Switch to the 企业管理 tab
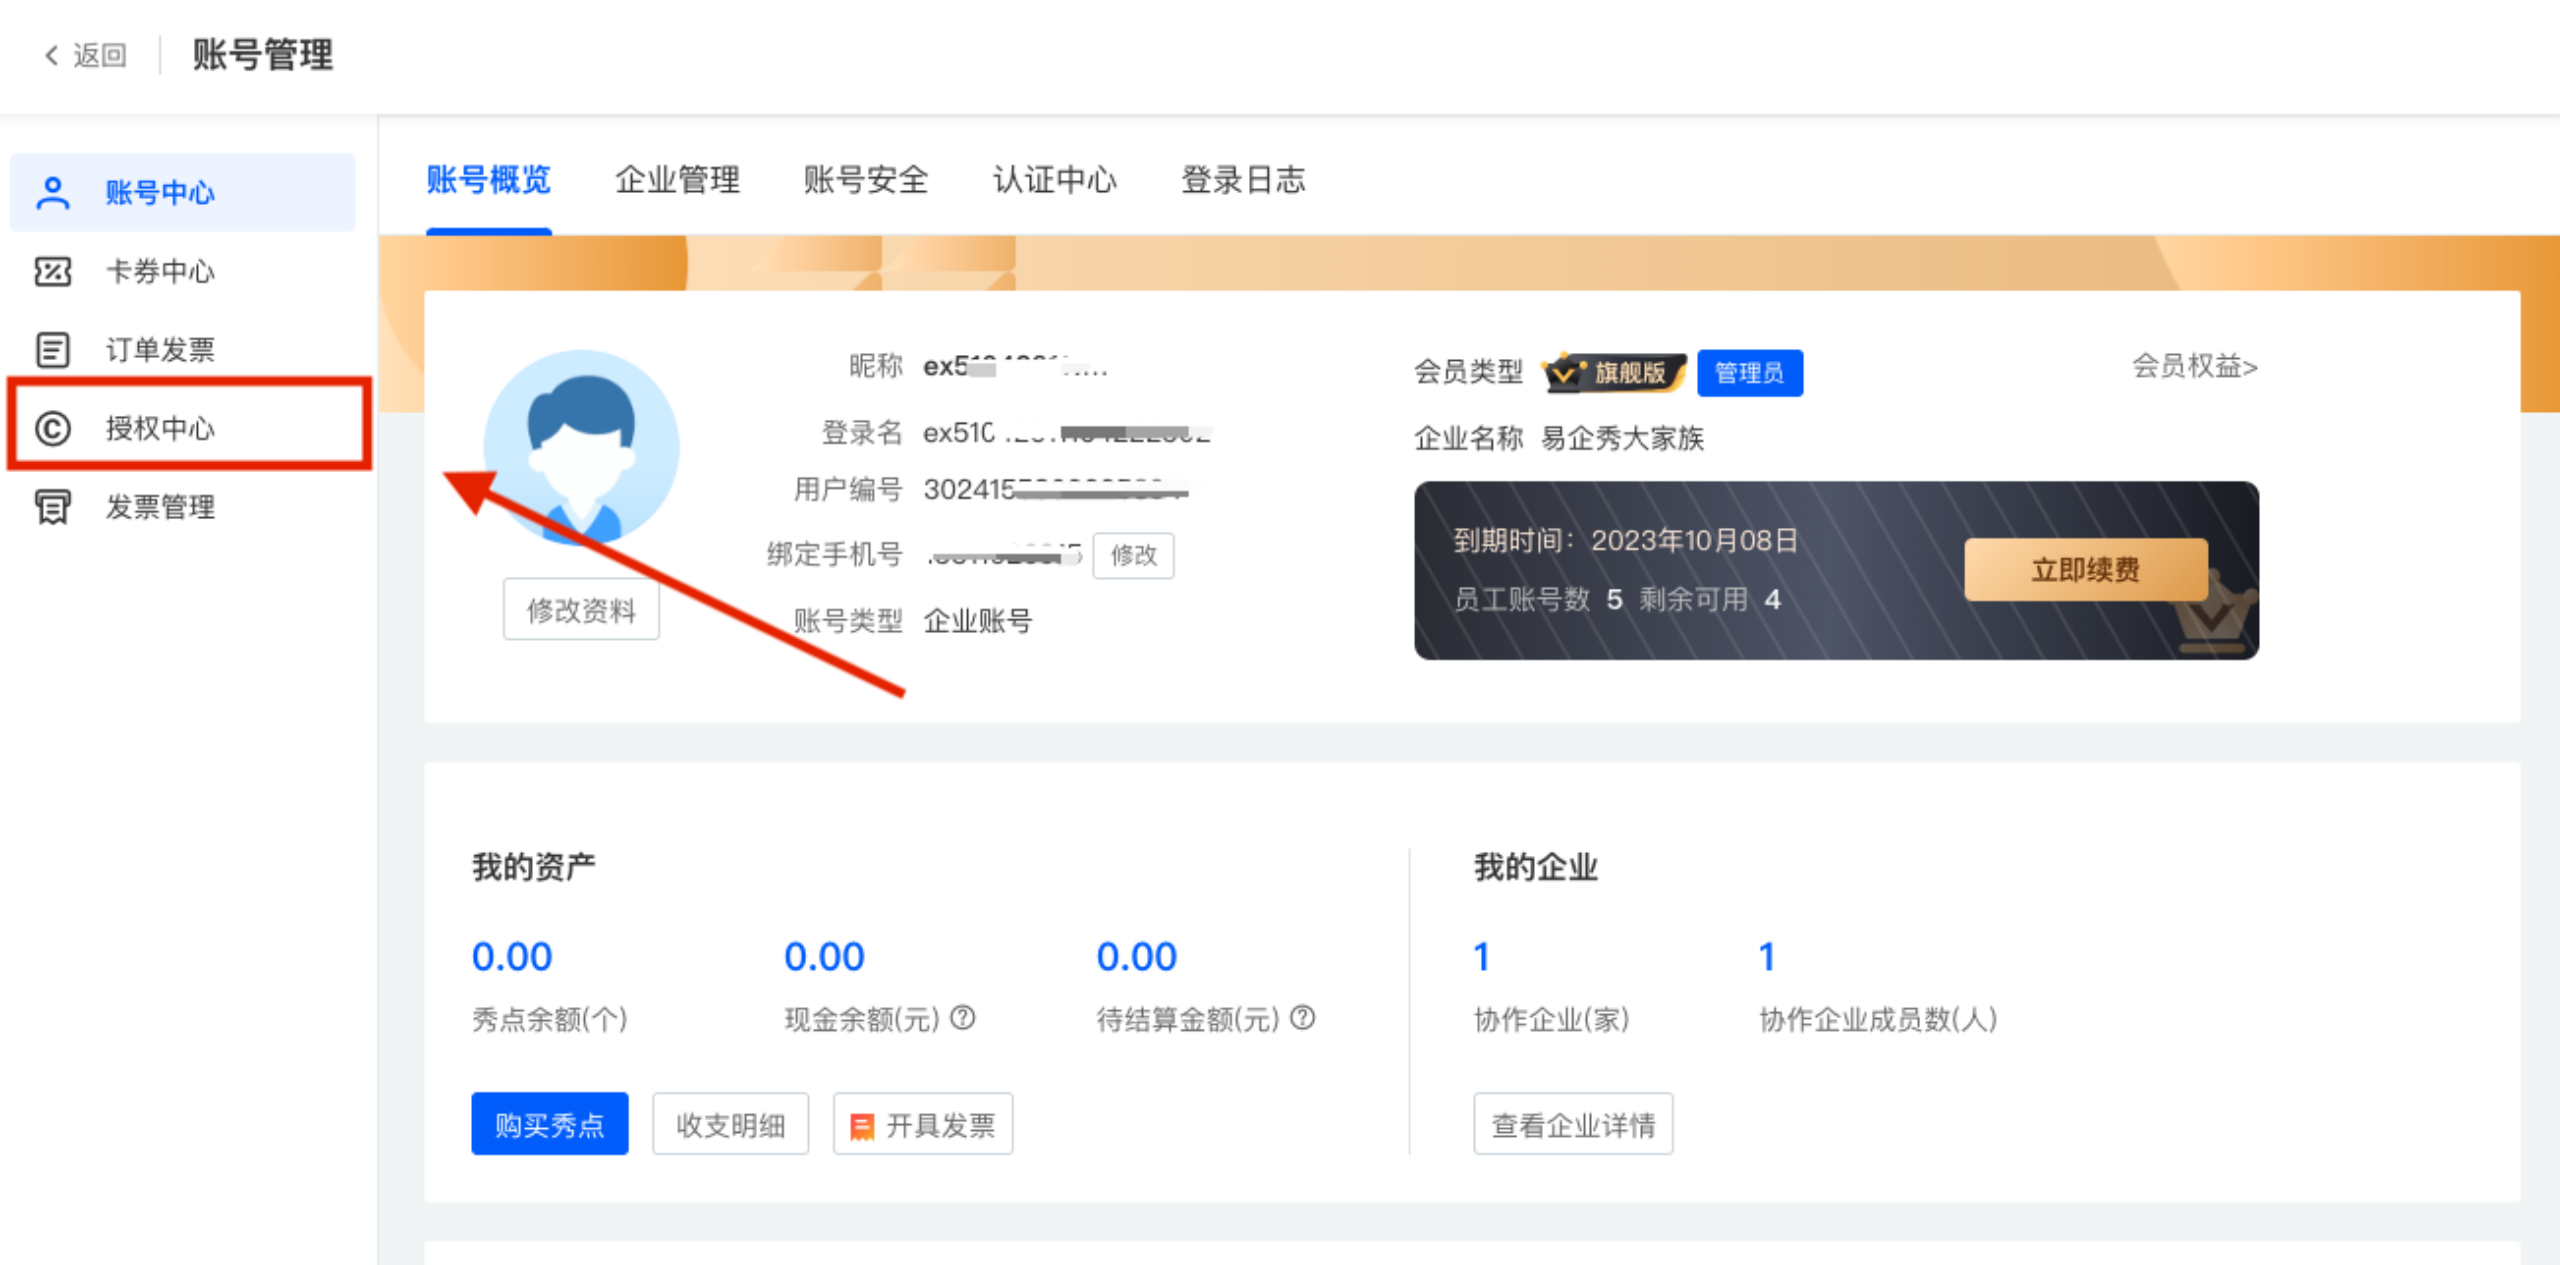The image size is (2560, 1265). pos(677,180)
